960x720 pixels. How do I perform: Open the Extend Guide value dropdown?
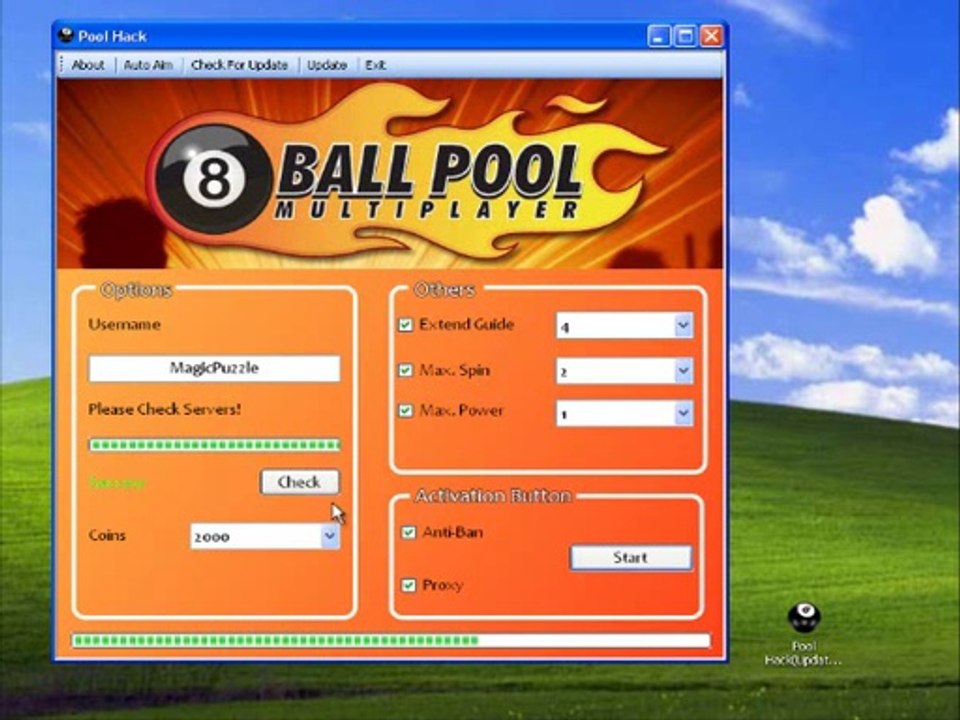pyautogui.click(x=684, y=326)
